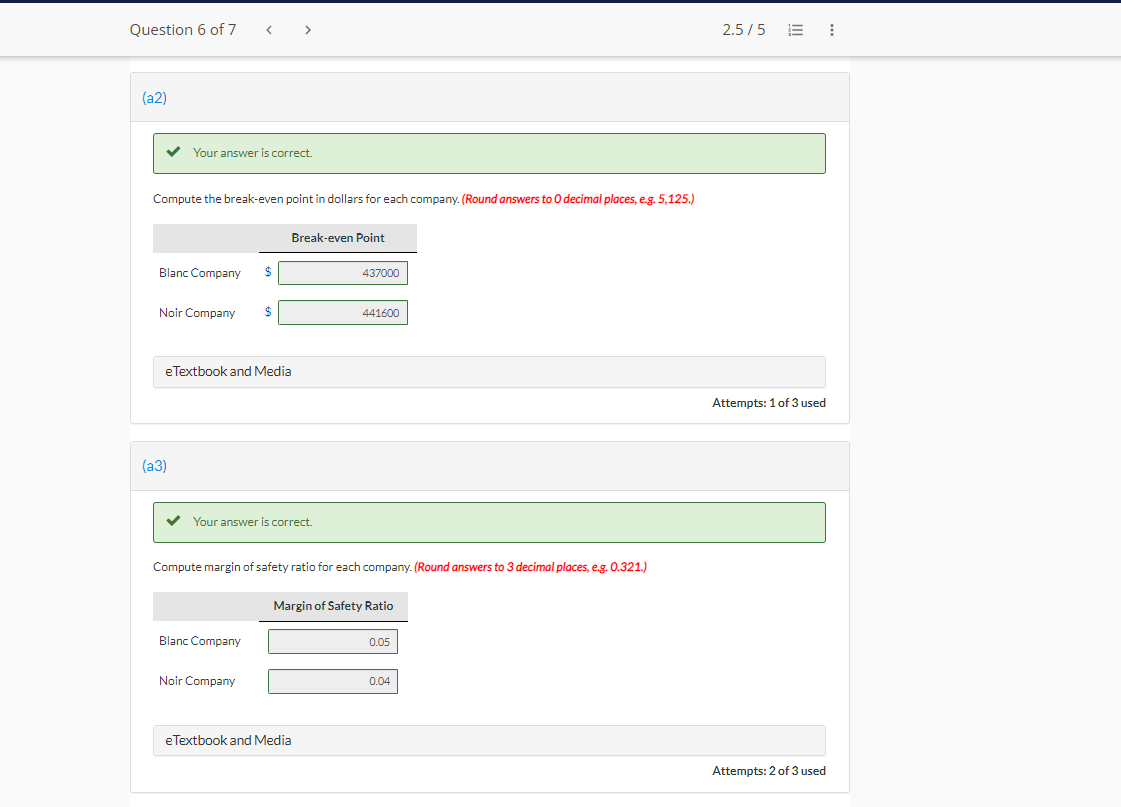Click the blue (a2) label link
The image size is (1121, 807).
click(154, 97)
